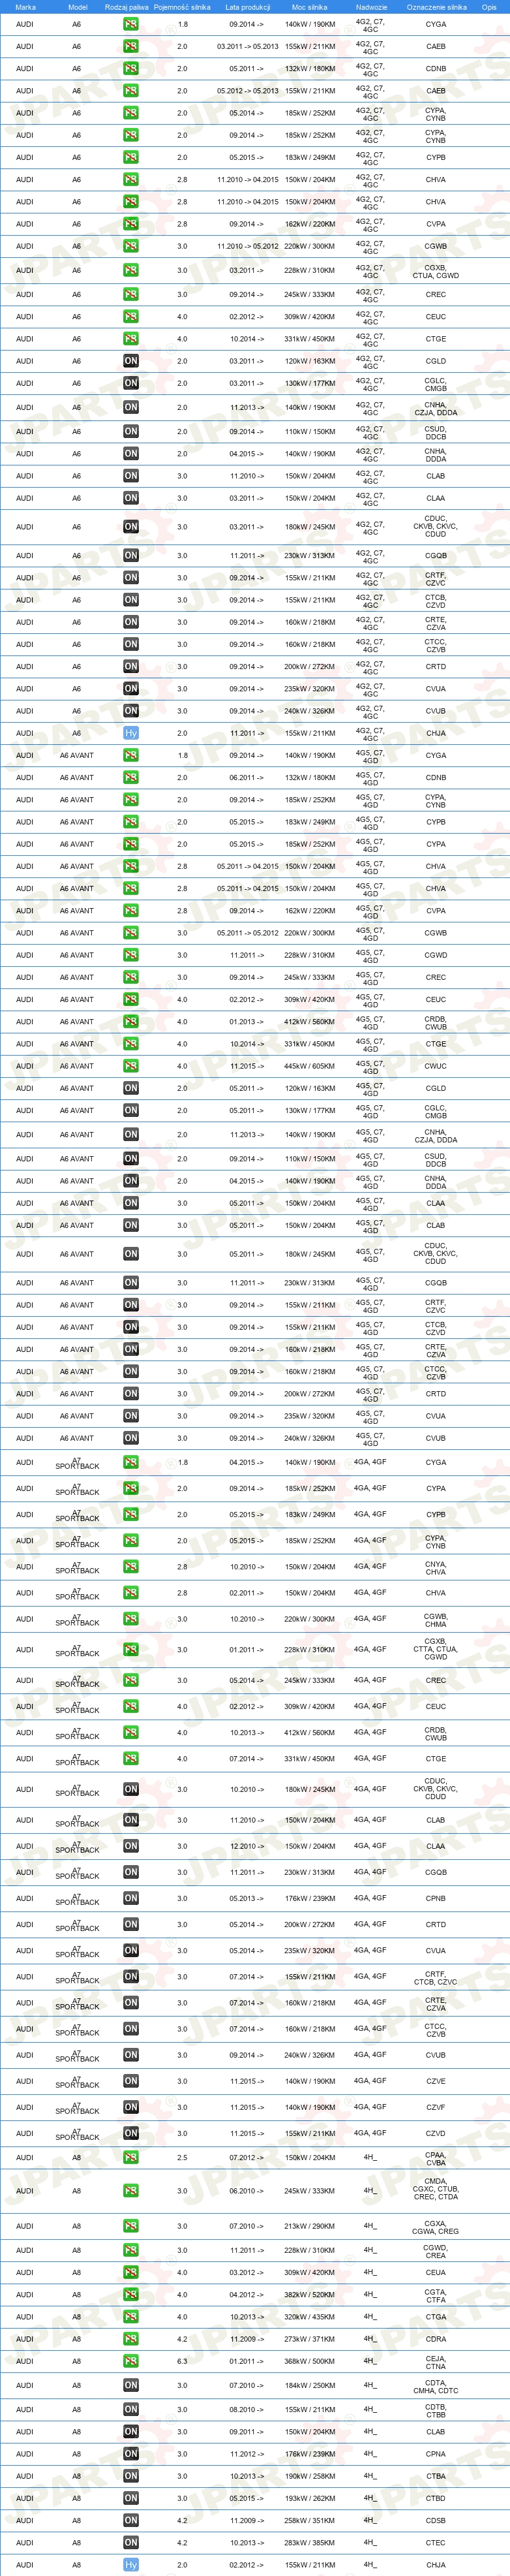This screenshot has width=510, height=2576.
Task: Select the 258kW / 351KM power cell
Action: click(x=310, y=2520)
